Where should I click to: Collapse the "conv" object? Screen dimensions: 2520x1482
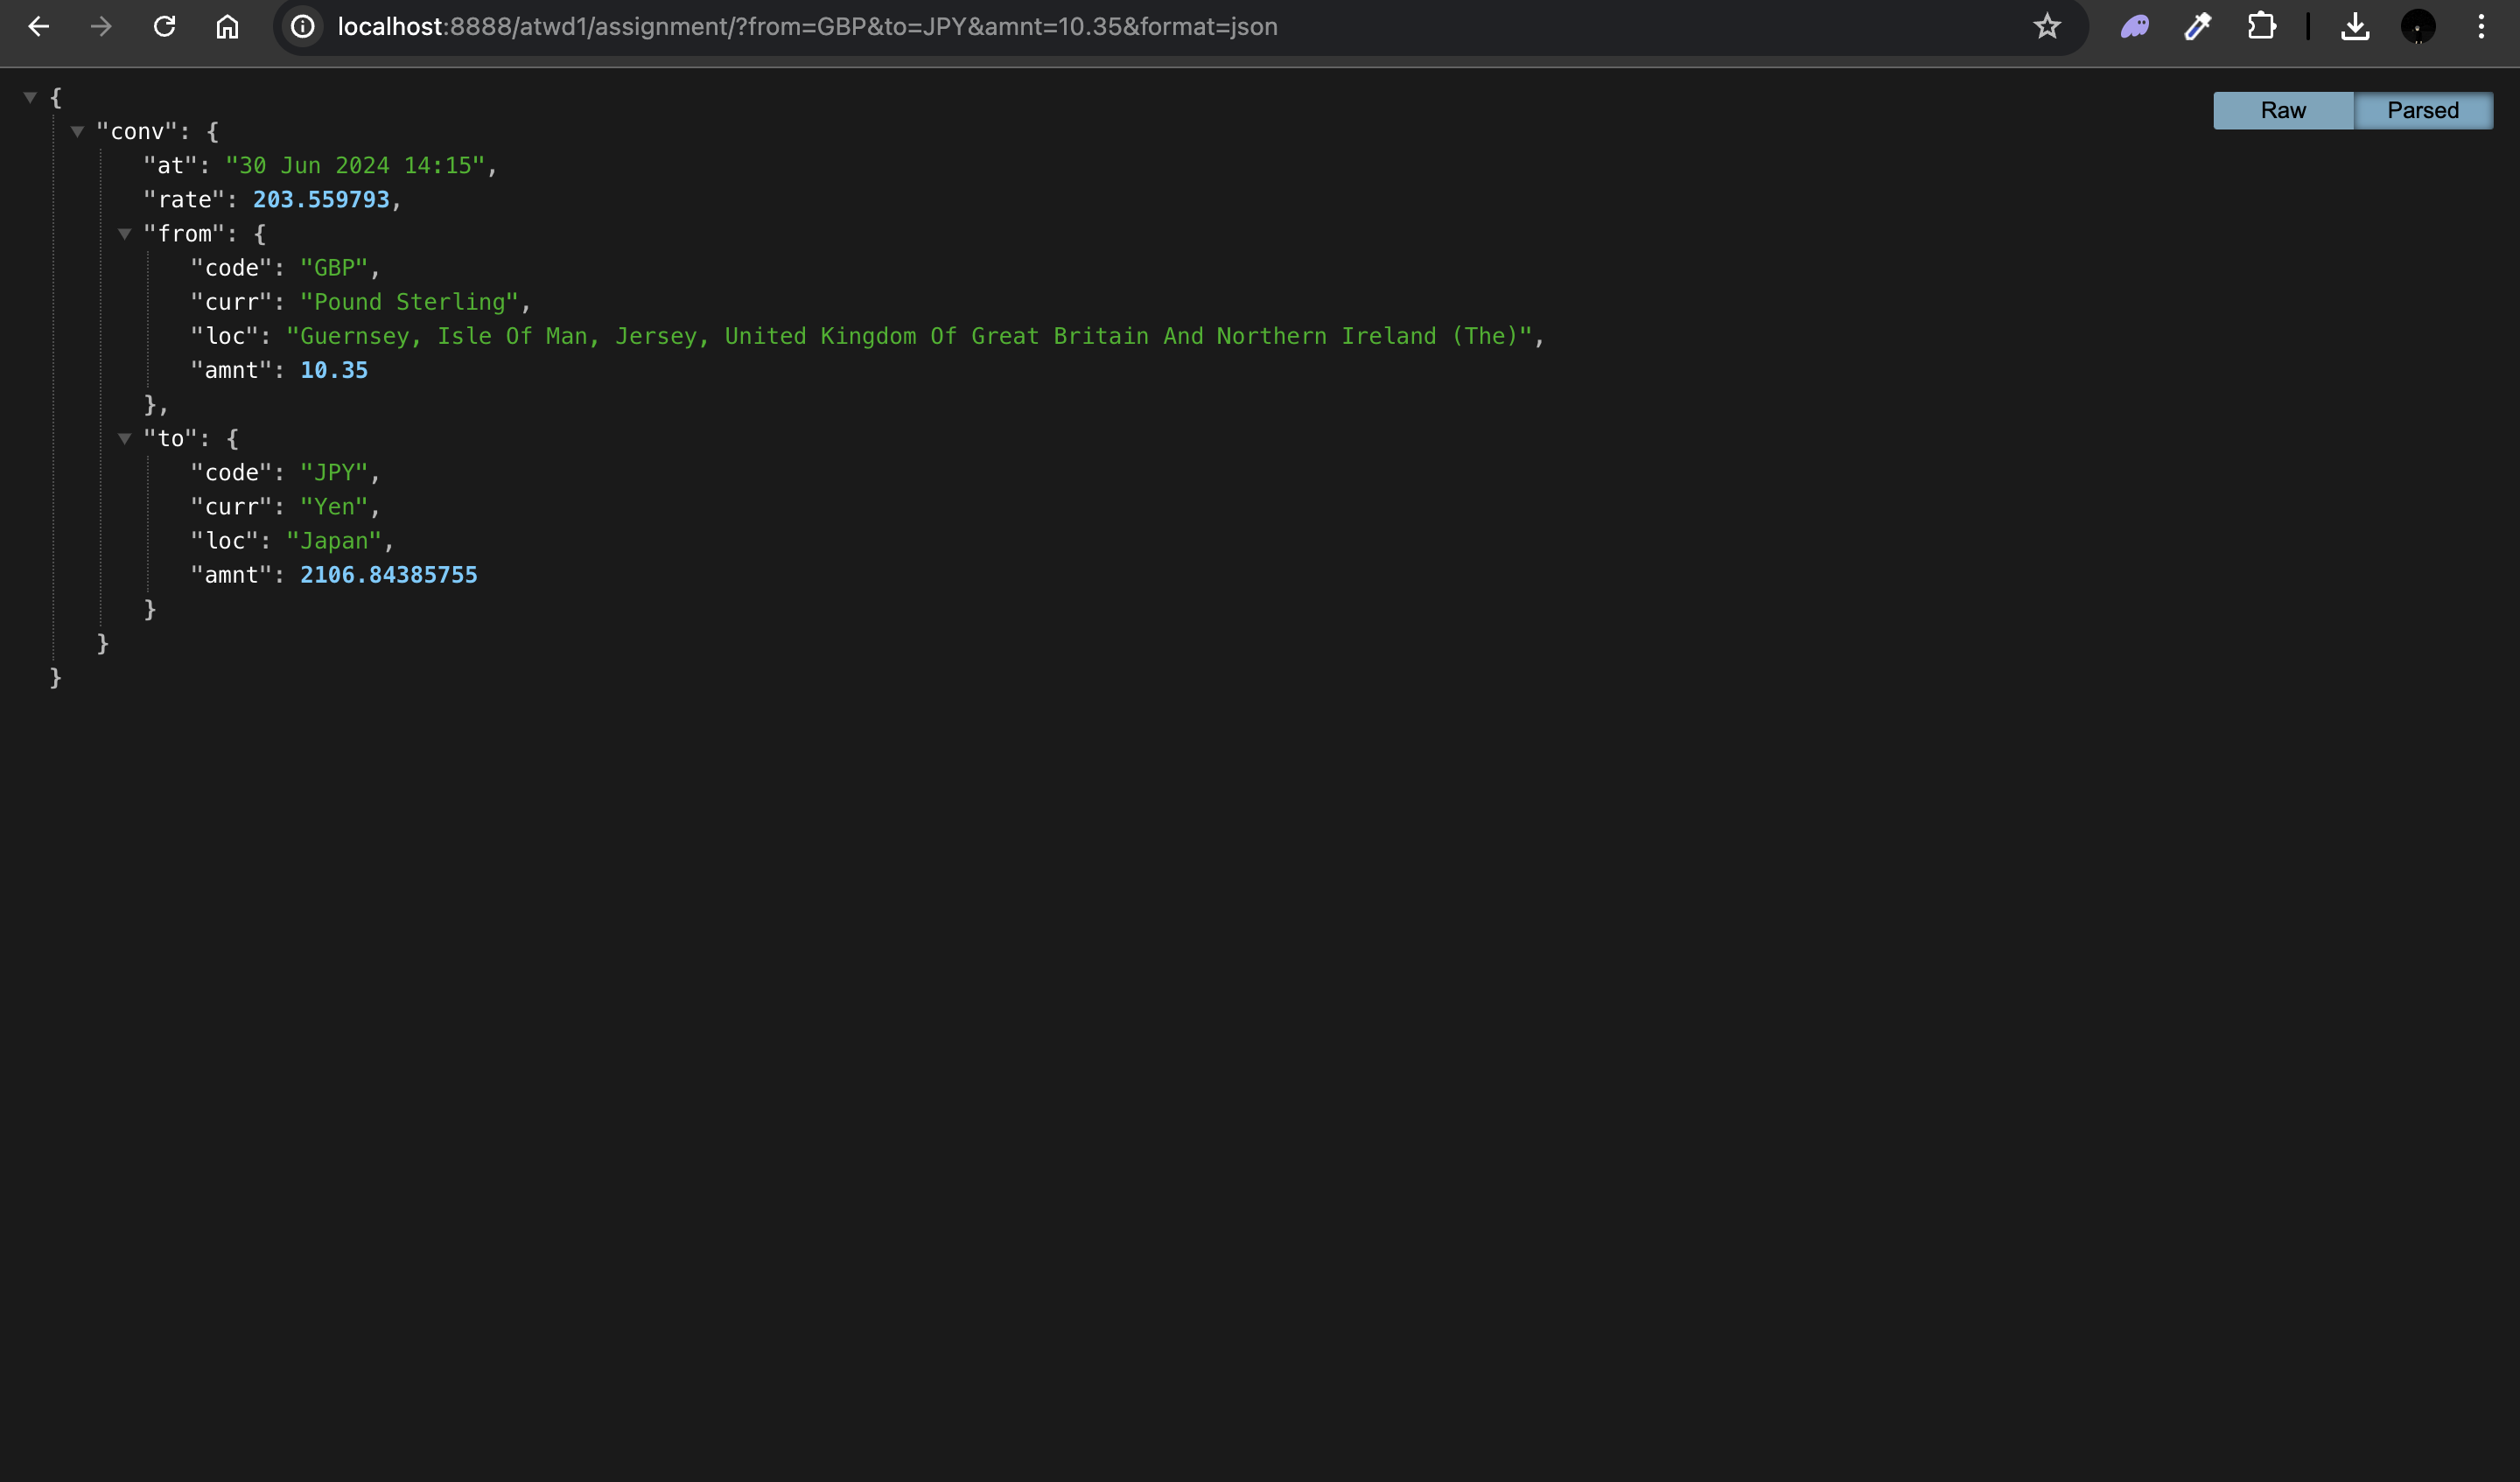click(x=77, y=131)
